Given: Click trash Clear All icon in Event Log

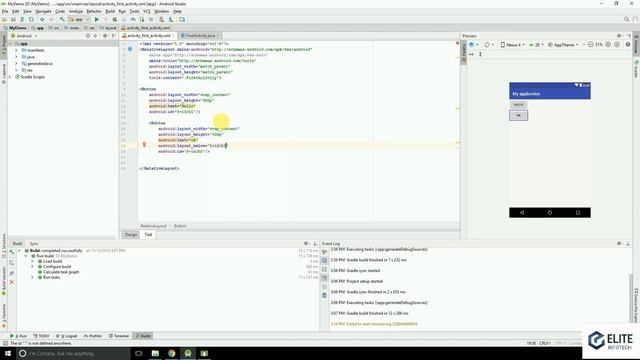Looking at the screenshot, I should 324,295.
